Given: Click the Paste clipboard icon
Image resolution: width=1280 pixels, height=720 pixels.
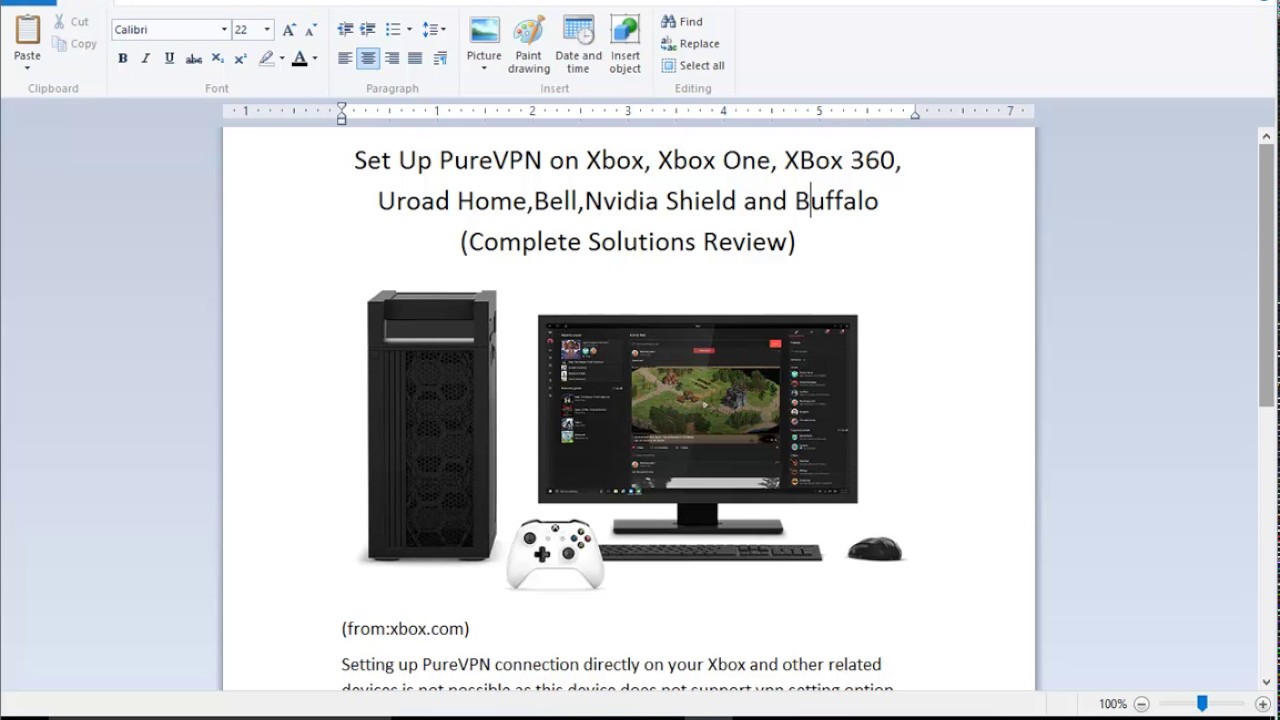Looking at the screenshot, I should (27, 29).
